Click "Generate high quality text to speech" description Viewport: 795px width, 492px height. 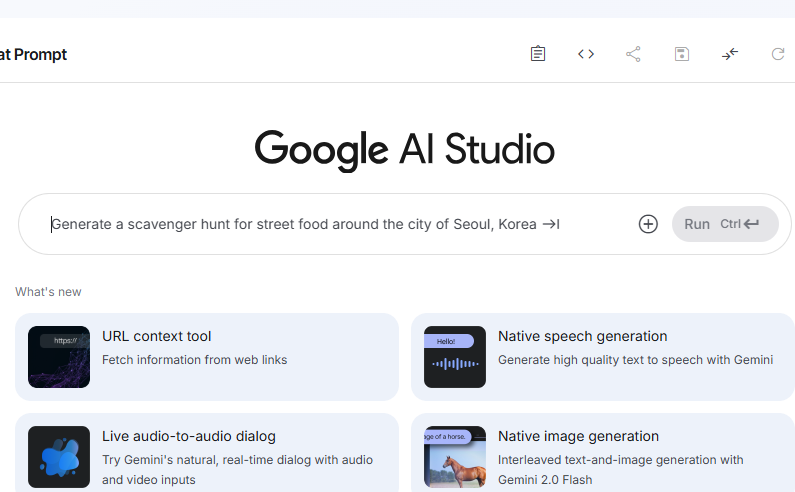coord(635,360)
